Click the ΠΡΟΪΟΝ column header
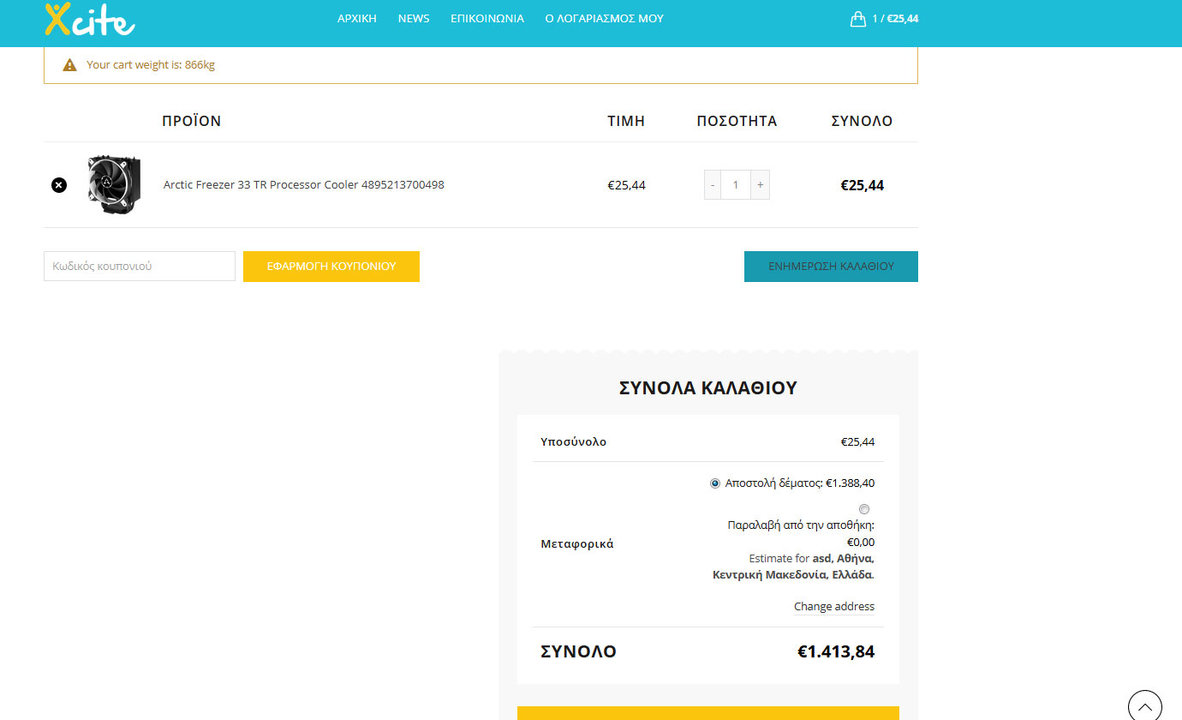 [x=191, y=121]
